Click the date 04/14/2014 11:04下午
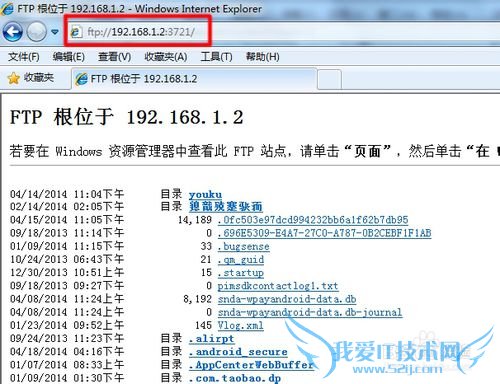 pyautogui.click(x=67, y=194)
